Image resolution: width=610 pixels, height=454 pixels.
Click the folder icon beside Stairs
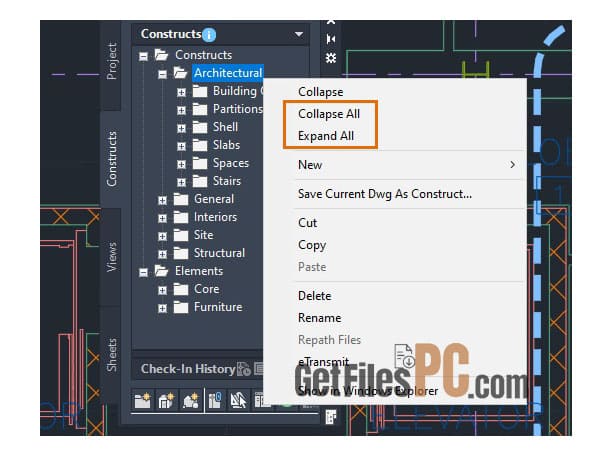(200, 181)
